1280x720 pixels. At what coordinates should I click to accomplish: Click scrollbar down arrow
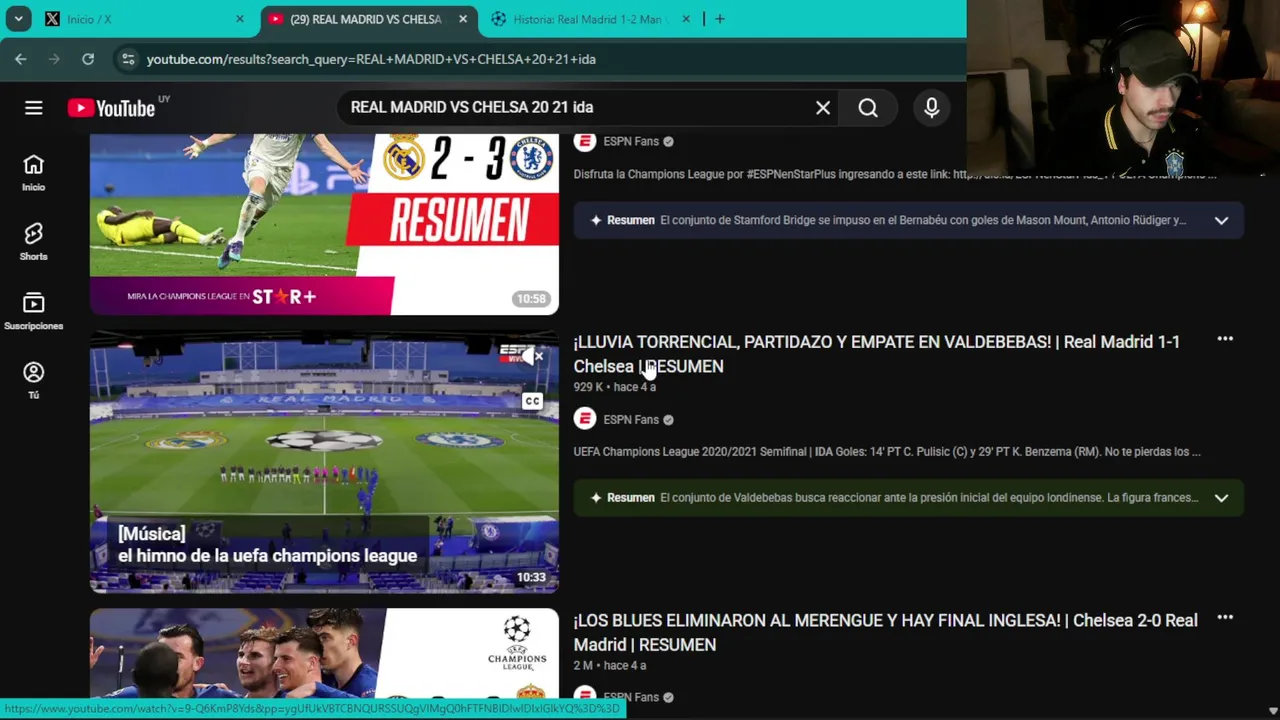tap(1272, 711)
